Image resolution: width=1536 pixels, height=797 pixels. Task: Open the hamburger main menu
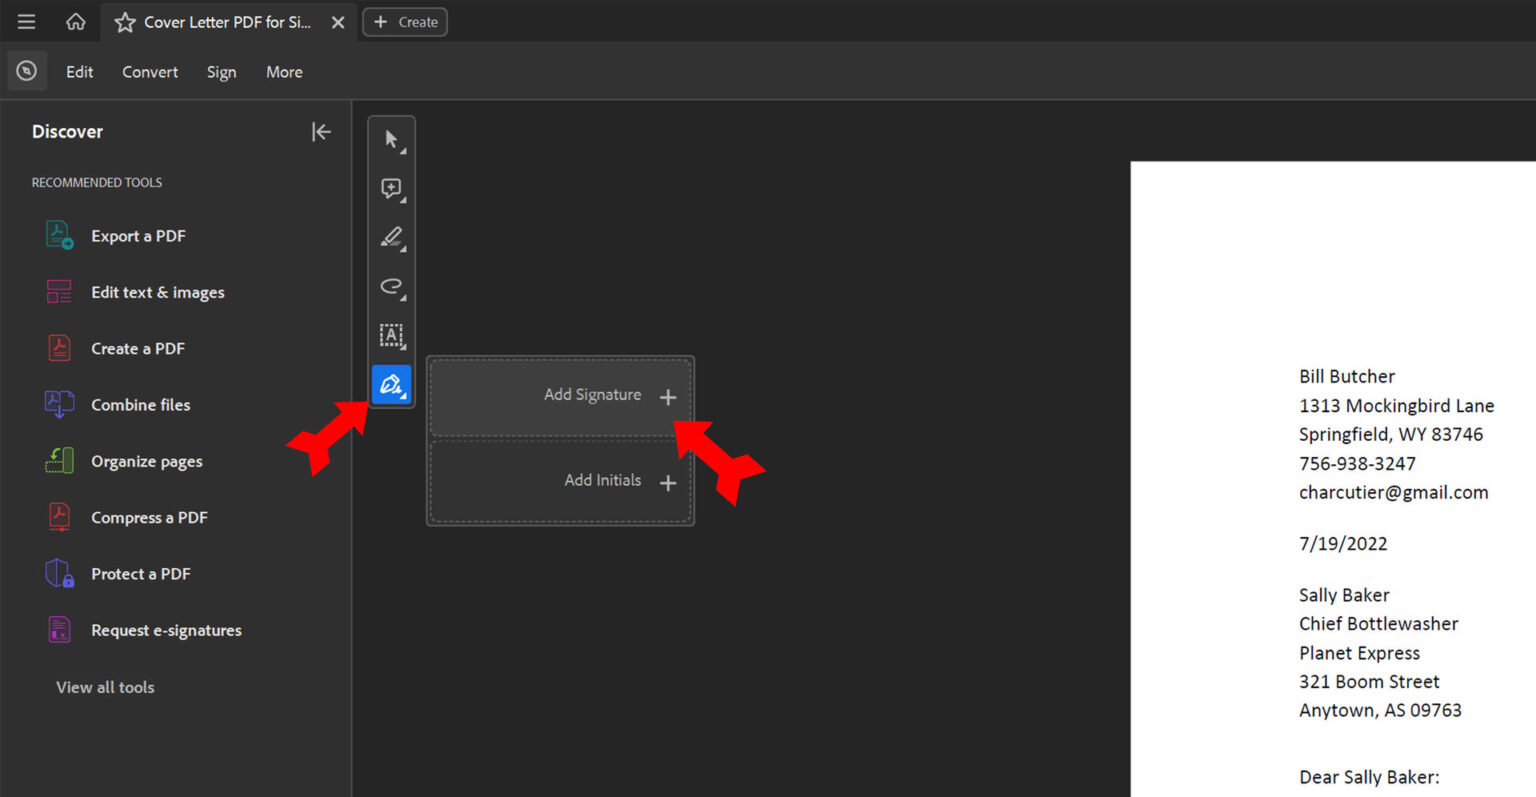(27, 22)
